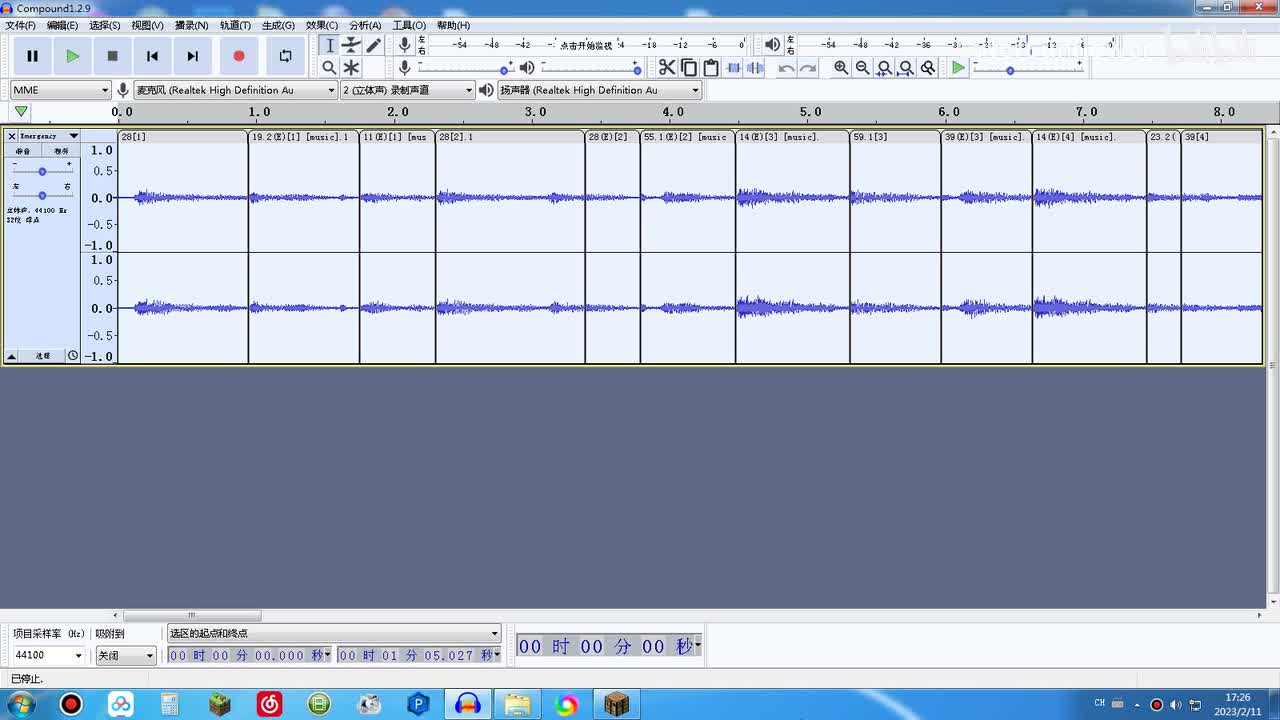Viewport: 1280px width, 720px height.
Task: Open the 吸附到 snap-to dropdown showing 关闭
Action: [126, 655]
